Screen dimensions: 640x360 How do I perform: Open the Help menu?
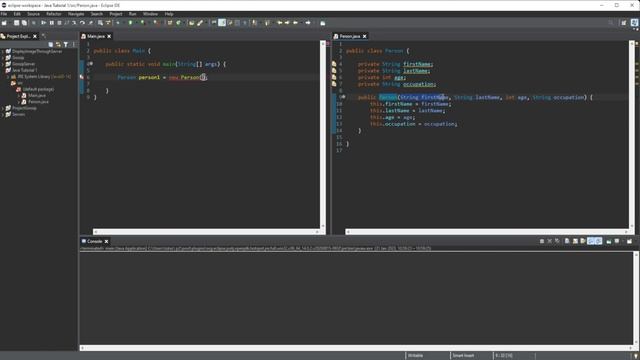(169, 14)
